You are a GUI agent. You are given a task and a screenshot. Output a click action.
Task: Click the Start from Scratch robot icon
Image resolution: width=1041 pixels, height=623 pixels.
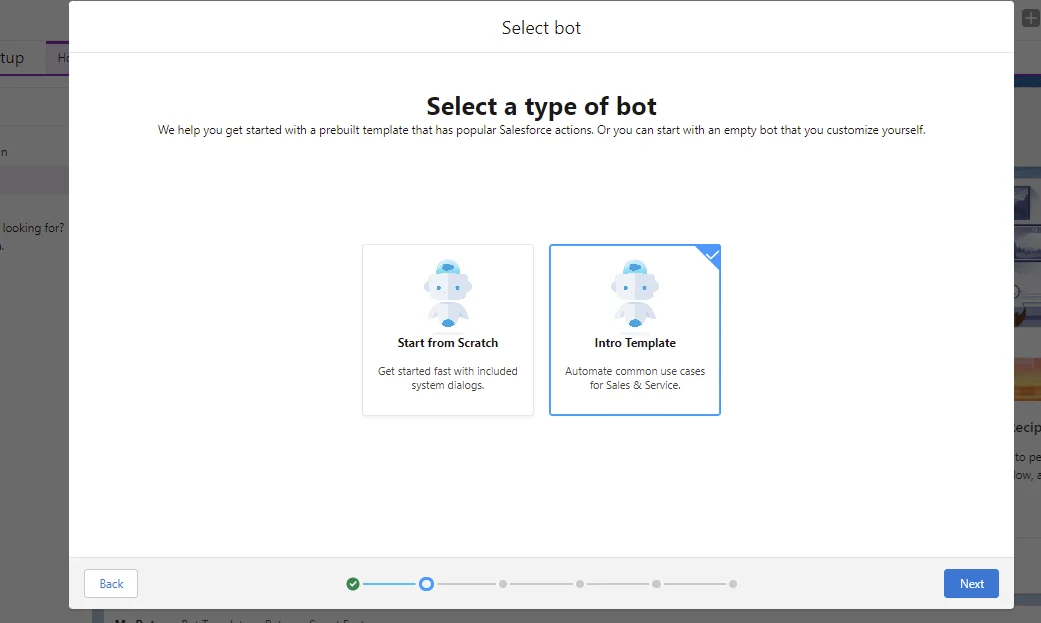[x=447, y=290]
